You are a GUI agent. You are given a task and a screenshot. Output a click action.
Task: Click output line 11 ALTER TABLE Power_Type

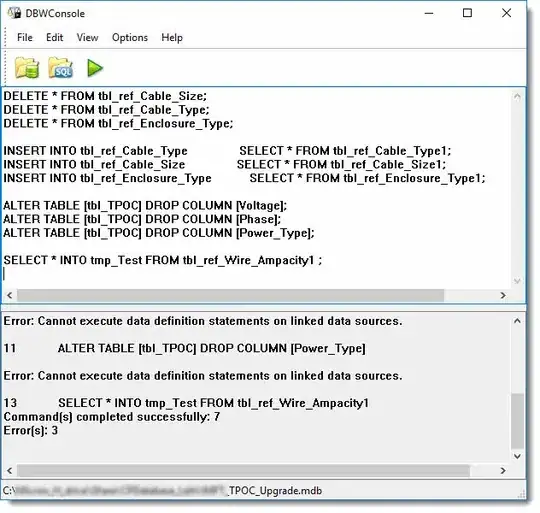pyautogui.click(x=185, y=348)
